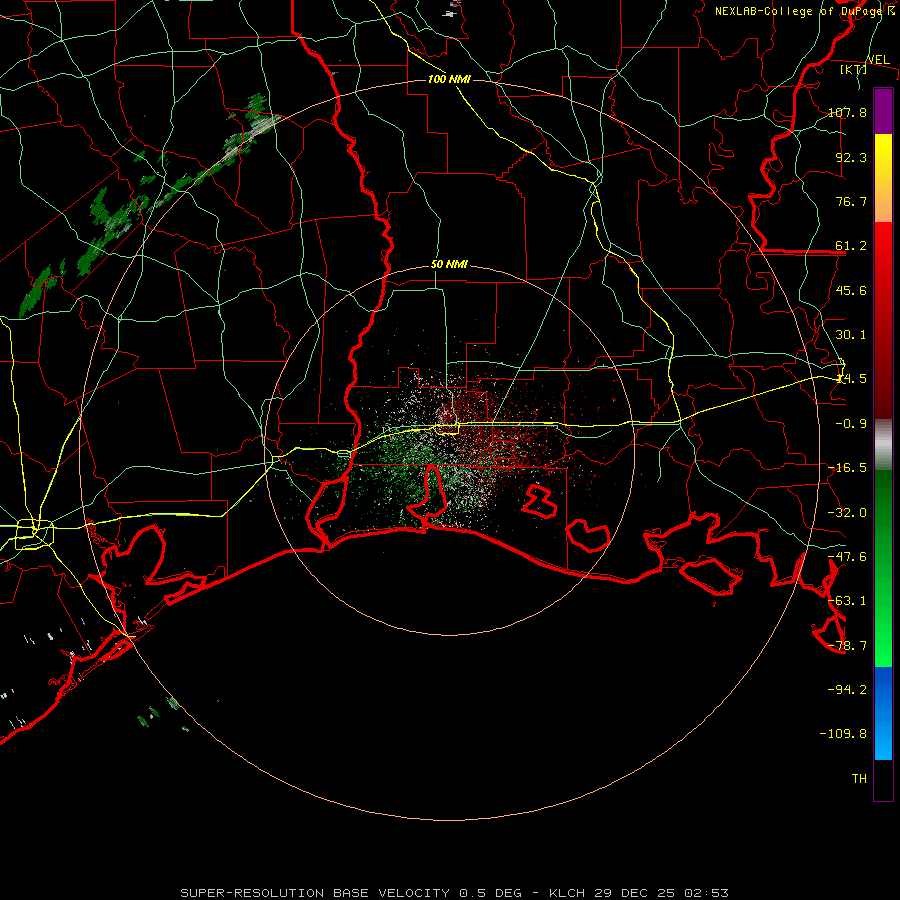The image size is (900, 900).
Task: Pick the gray near-zero segment of velocity scale
Action: (x=883, y=445)
